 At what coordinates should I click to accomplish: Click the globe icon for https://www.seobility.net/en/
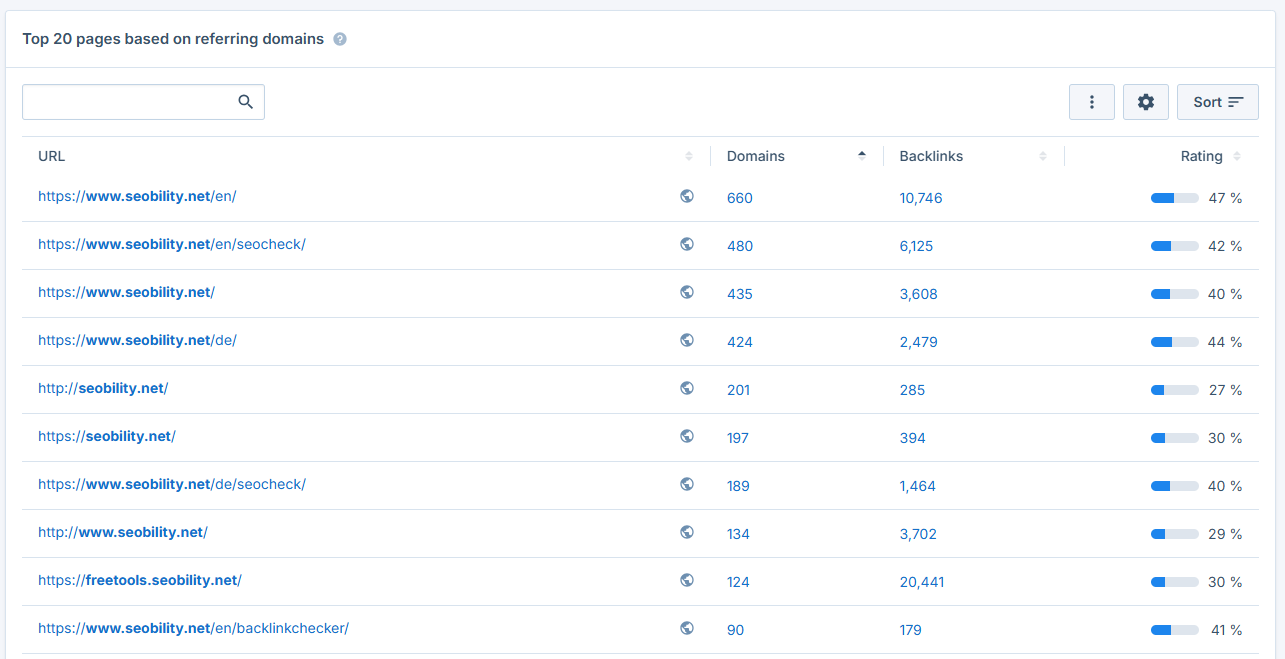tap(687, 196)
